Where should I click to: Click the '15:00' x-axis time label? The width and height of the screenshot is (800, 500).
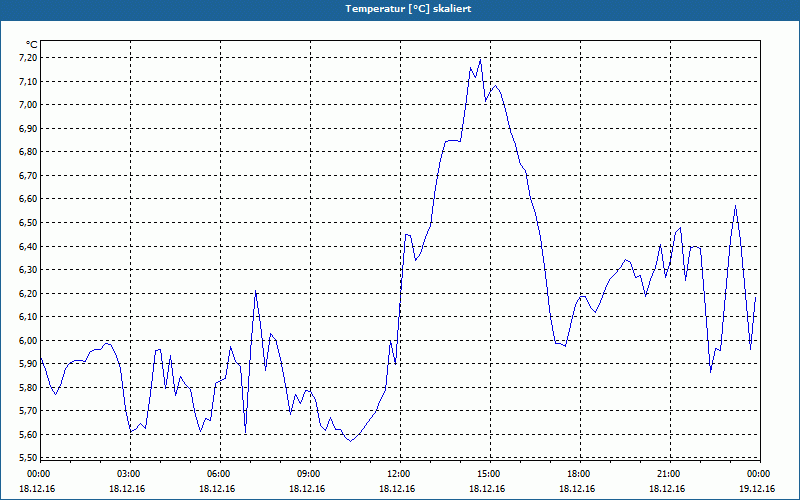point(489,474)
